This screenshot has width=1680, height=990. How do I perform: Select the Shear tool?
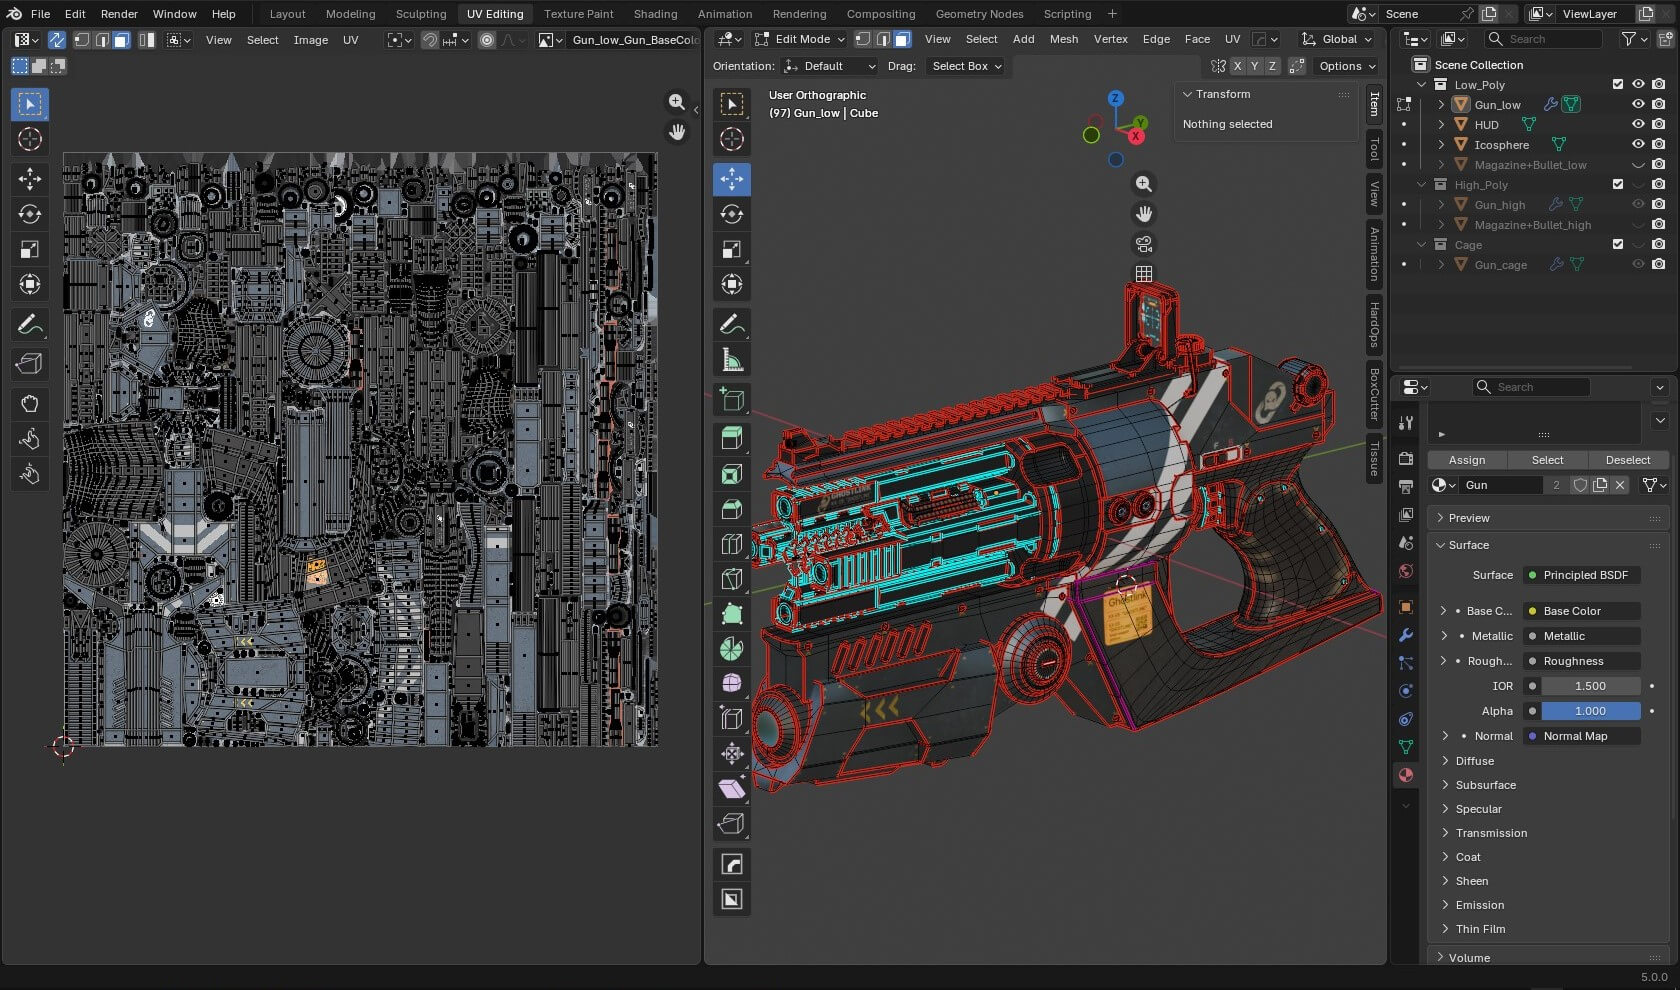(x=732, y=789)
